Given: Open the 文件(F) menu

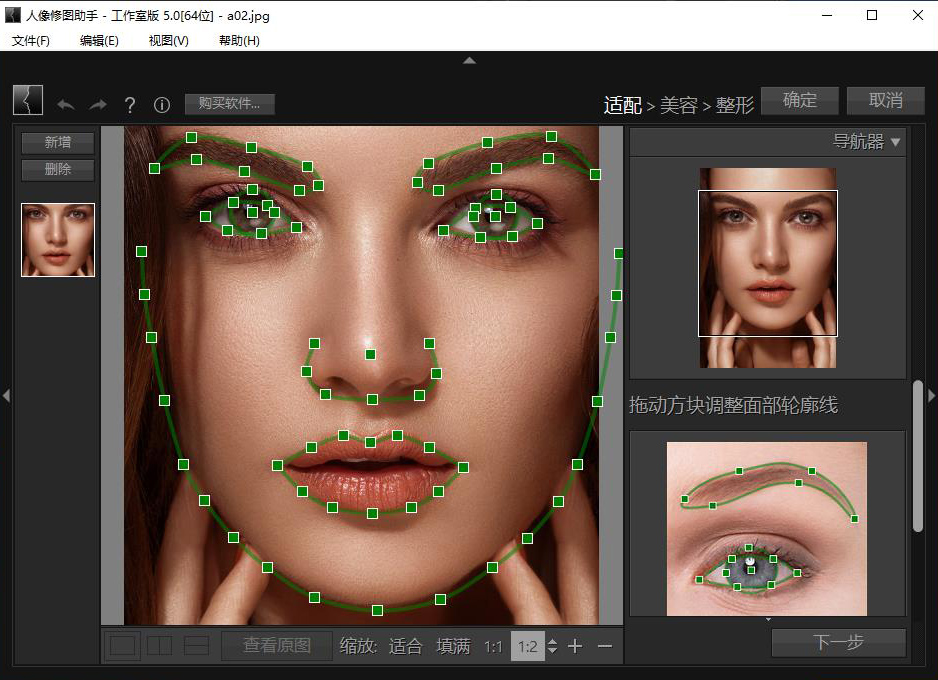Looking at the screenshot, I should click(31, 41).
